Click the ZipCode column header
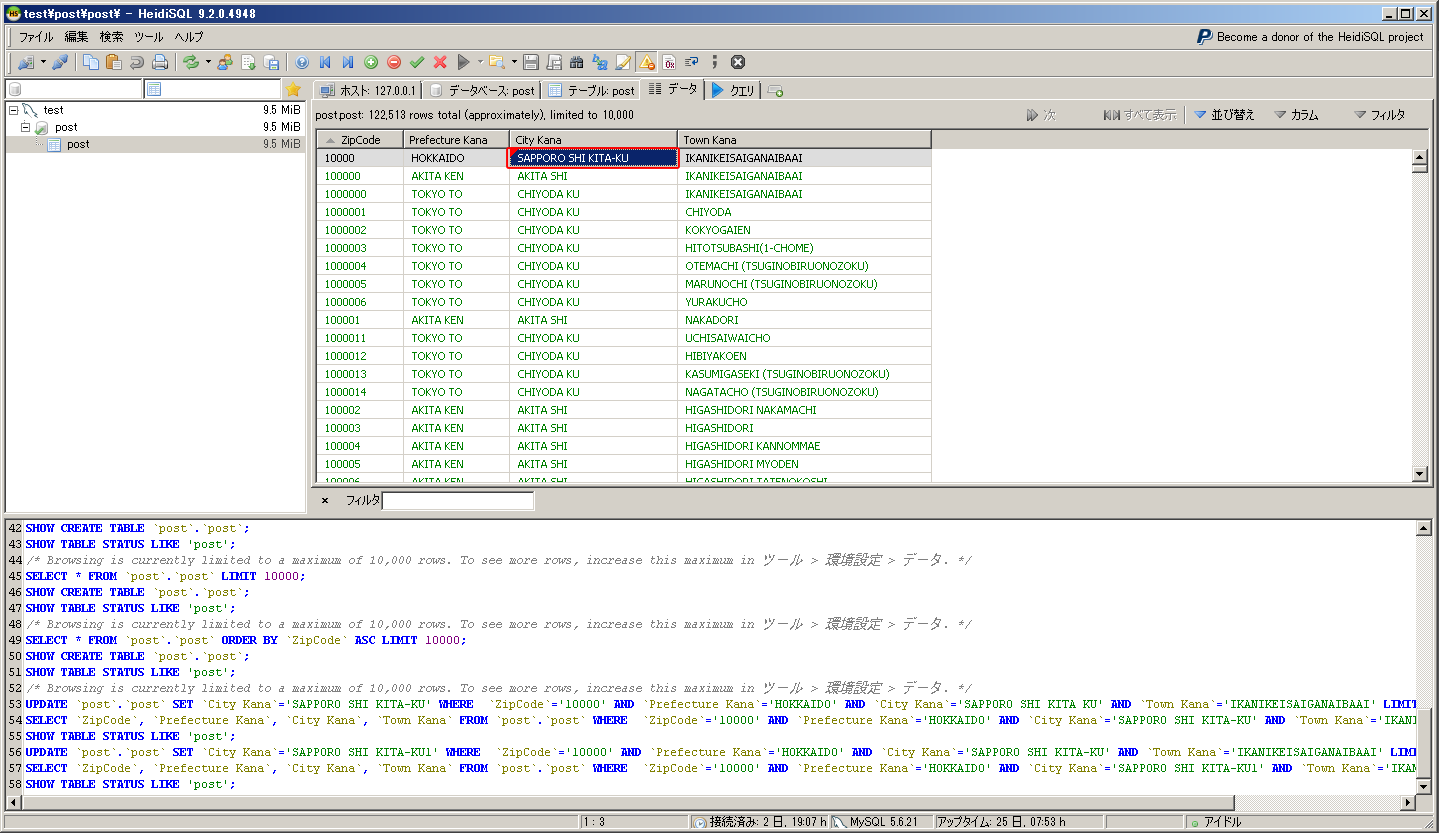 pyautogui.click(x=361, y=140)
